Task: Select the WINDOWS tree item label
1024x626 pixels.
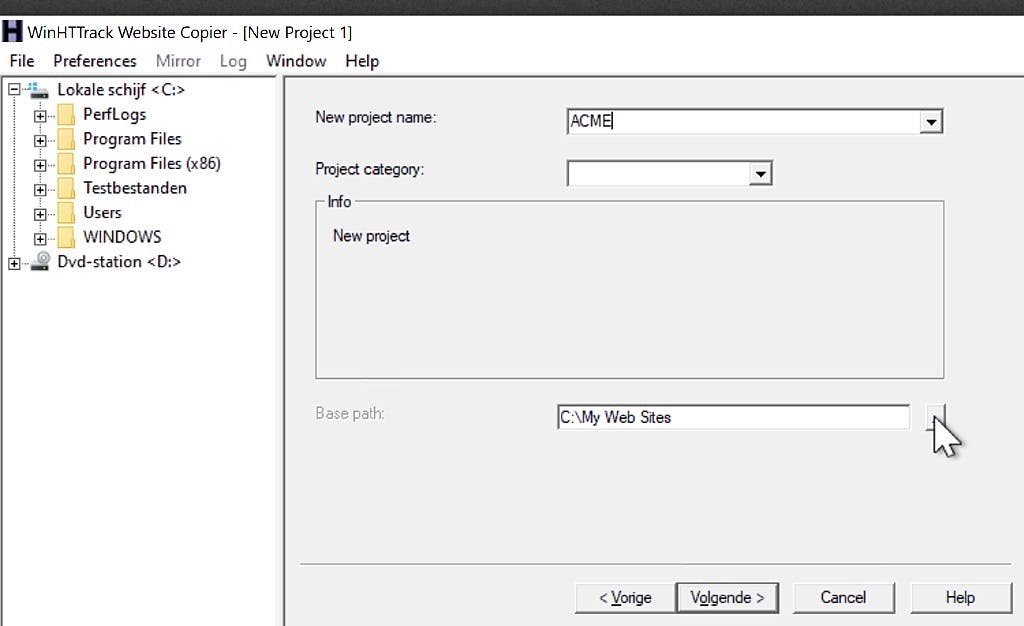Action: pos(122,237)
